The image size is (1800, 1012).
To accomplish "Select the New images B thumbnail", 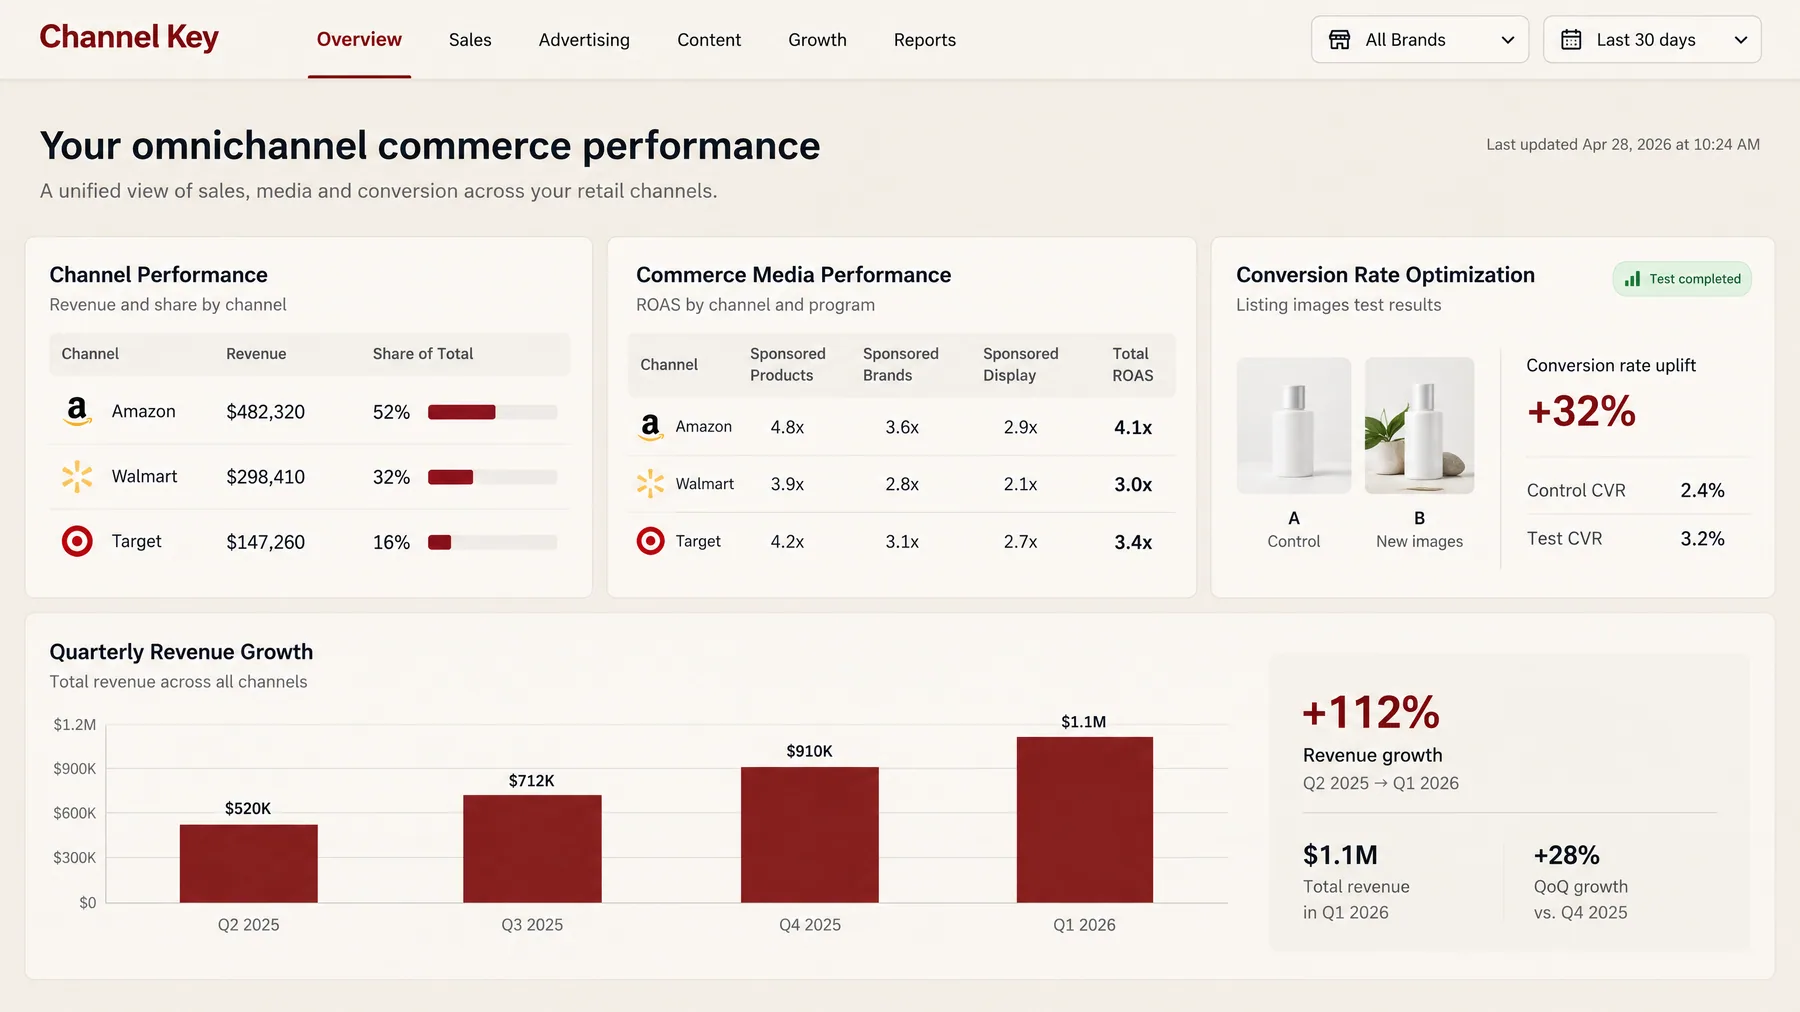I will [x=1419, y=425].
